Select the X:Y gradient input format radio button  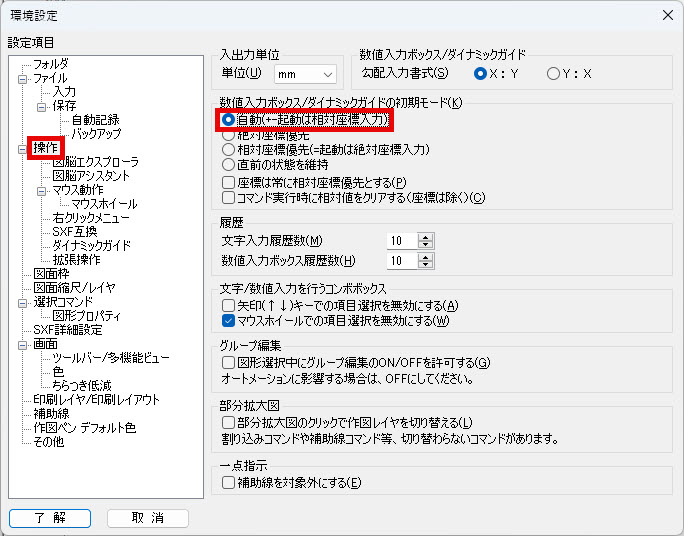481,73
